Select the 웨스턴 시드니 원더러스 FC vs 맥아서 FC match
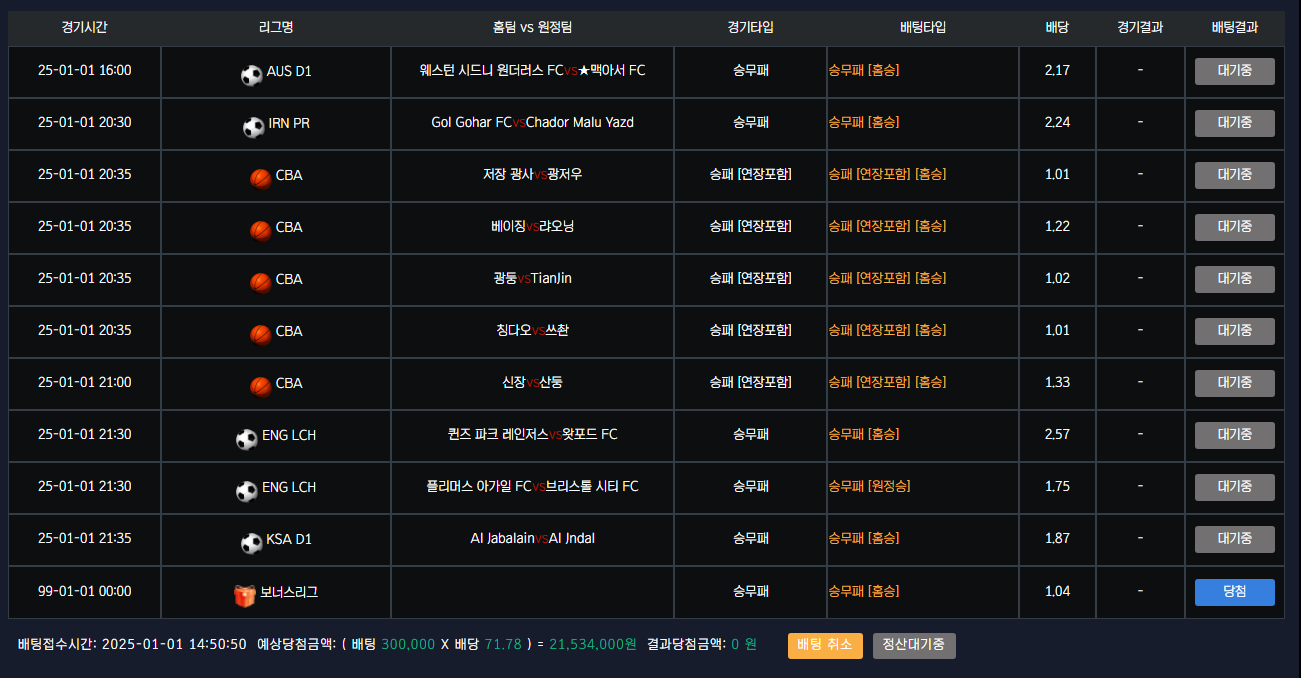The width and height of the screenshot is (1301, 678). [532, 71]
